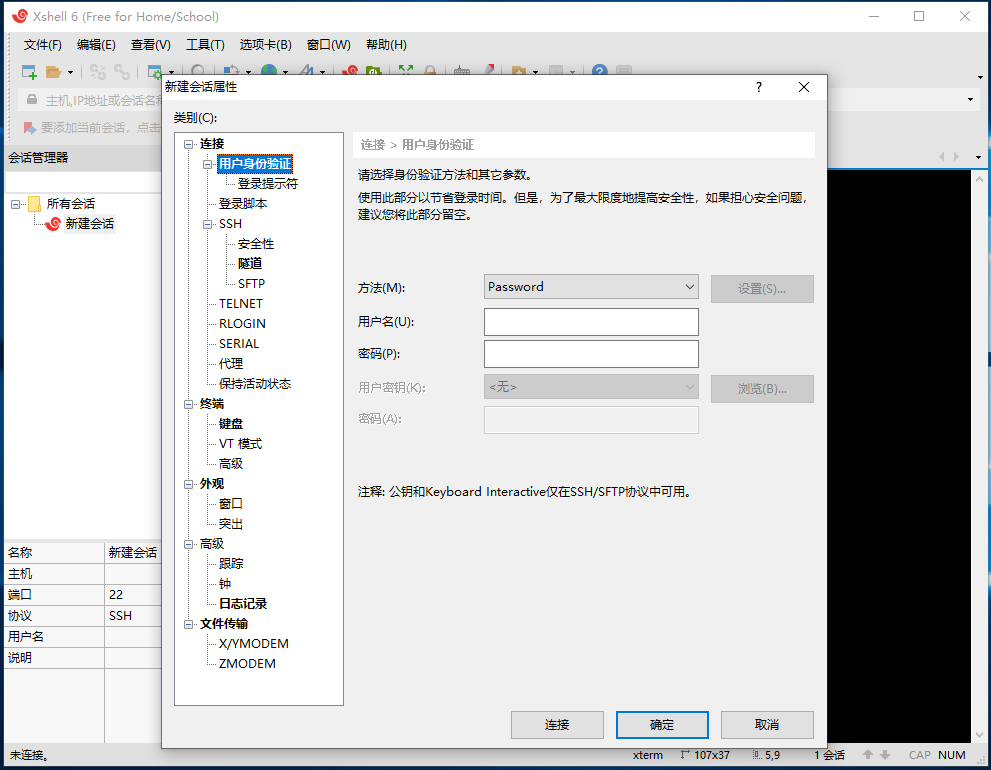The width and height of the screenshot is (991, 770).
Task: Select SFTP in the category tree
Action: click(251, 284)
